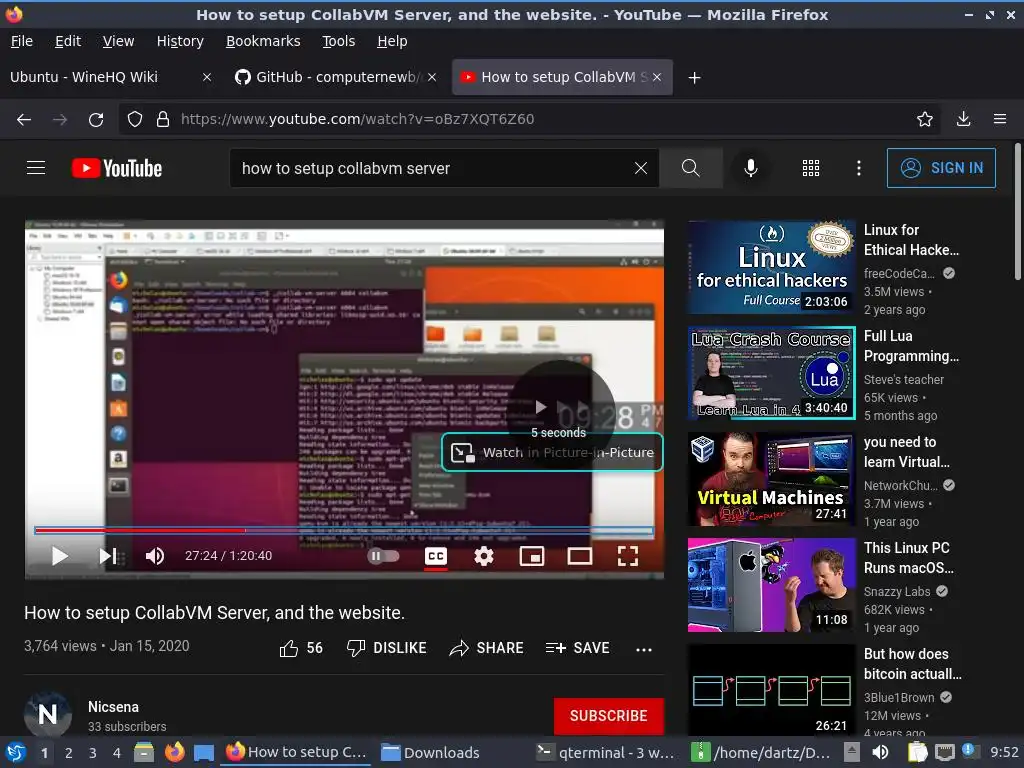
Task: Like the video with thumbs-up
Action: 301,648
